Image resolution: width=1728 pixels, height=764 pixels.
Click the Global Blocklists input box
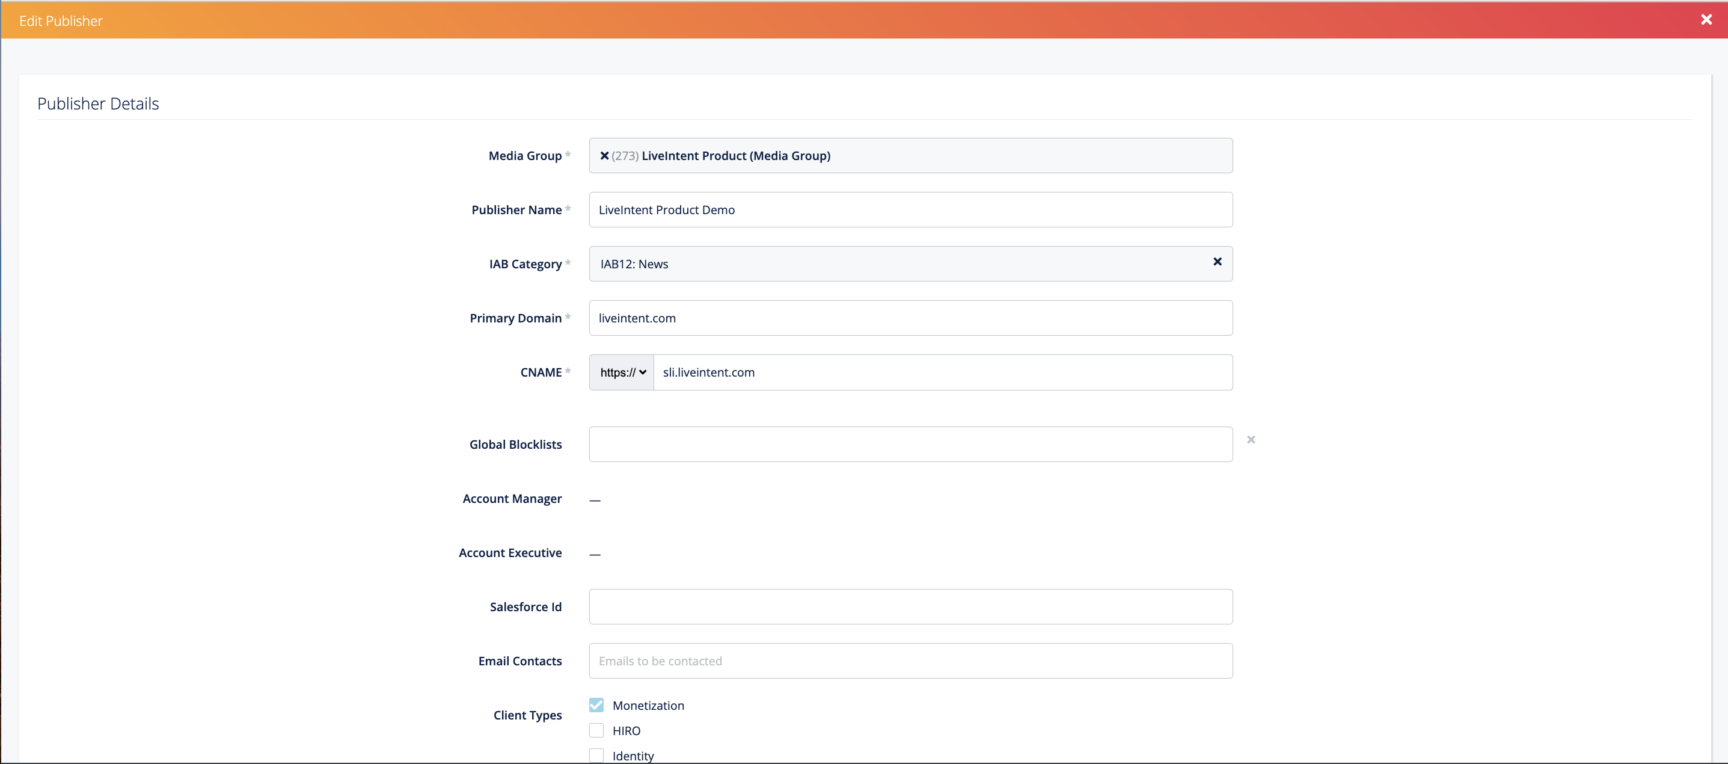pos(910,444)
